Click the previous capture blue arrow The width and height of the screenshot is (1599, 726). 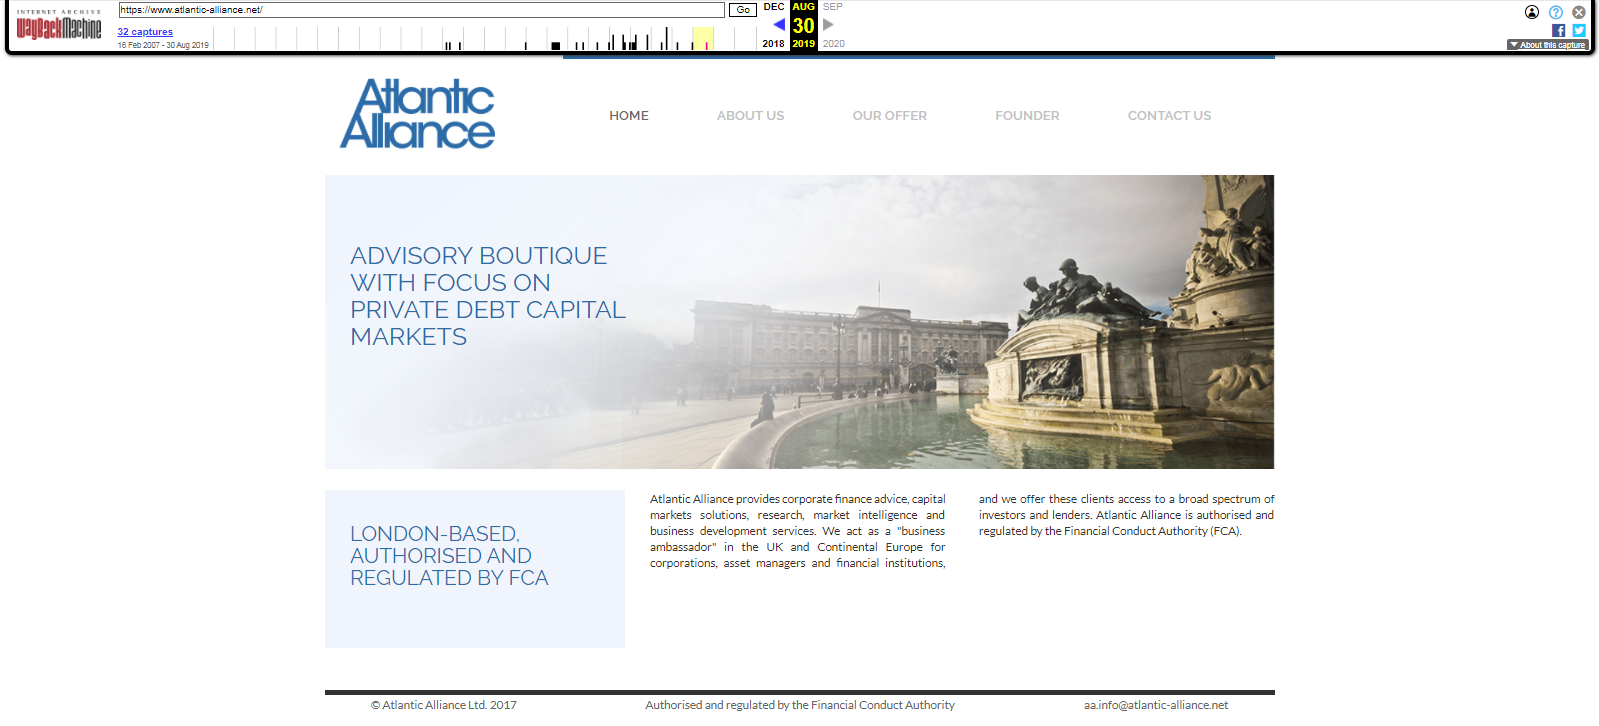coord(779,25)
